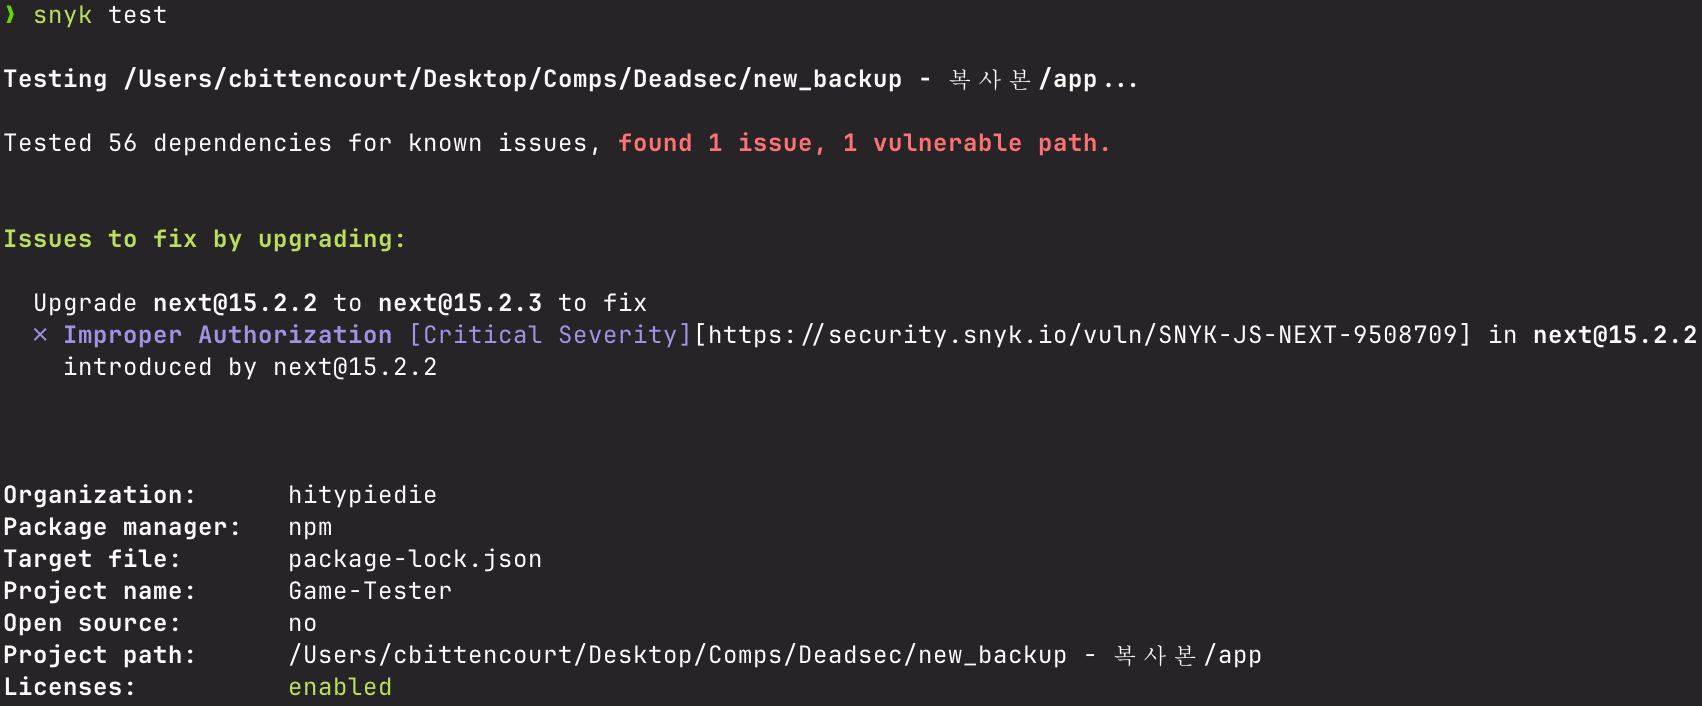Select the '[Critical Severity]' label
This screenshot has width=1702, height=706.
(550, 335)
